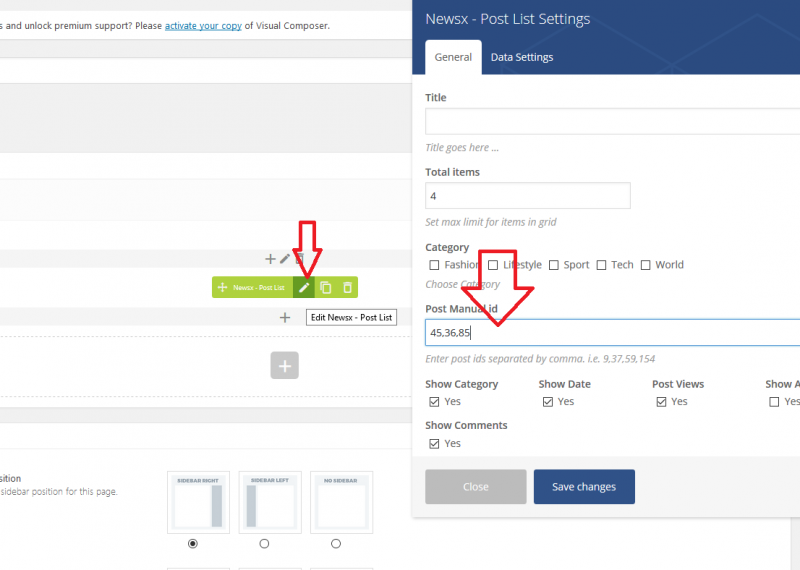Switch to the Data Settings tab

[521, 57]
